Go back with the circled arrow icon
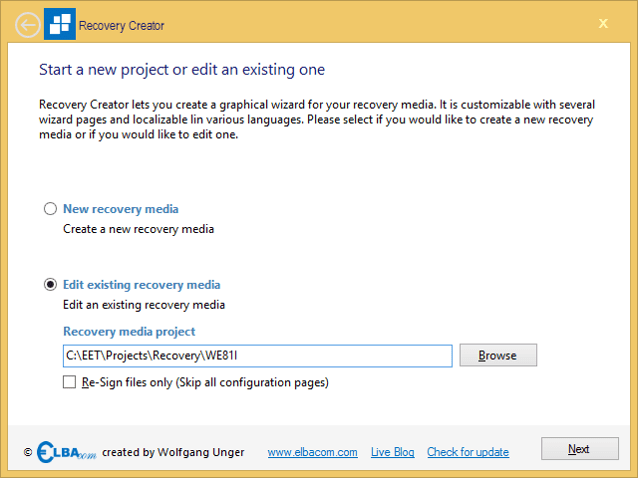Image resolution: width=638 pixels, height=478 pixels. coord(28,25)
